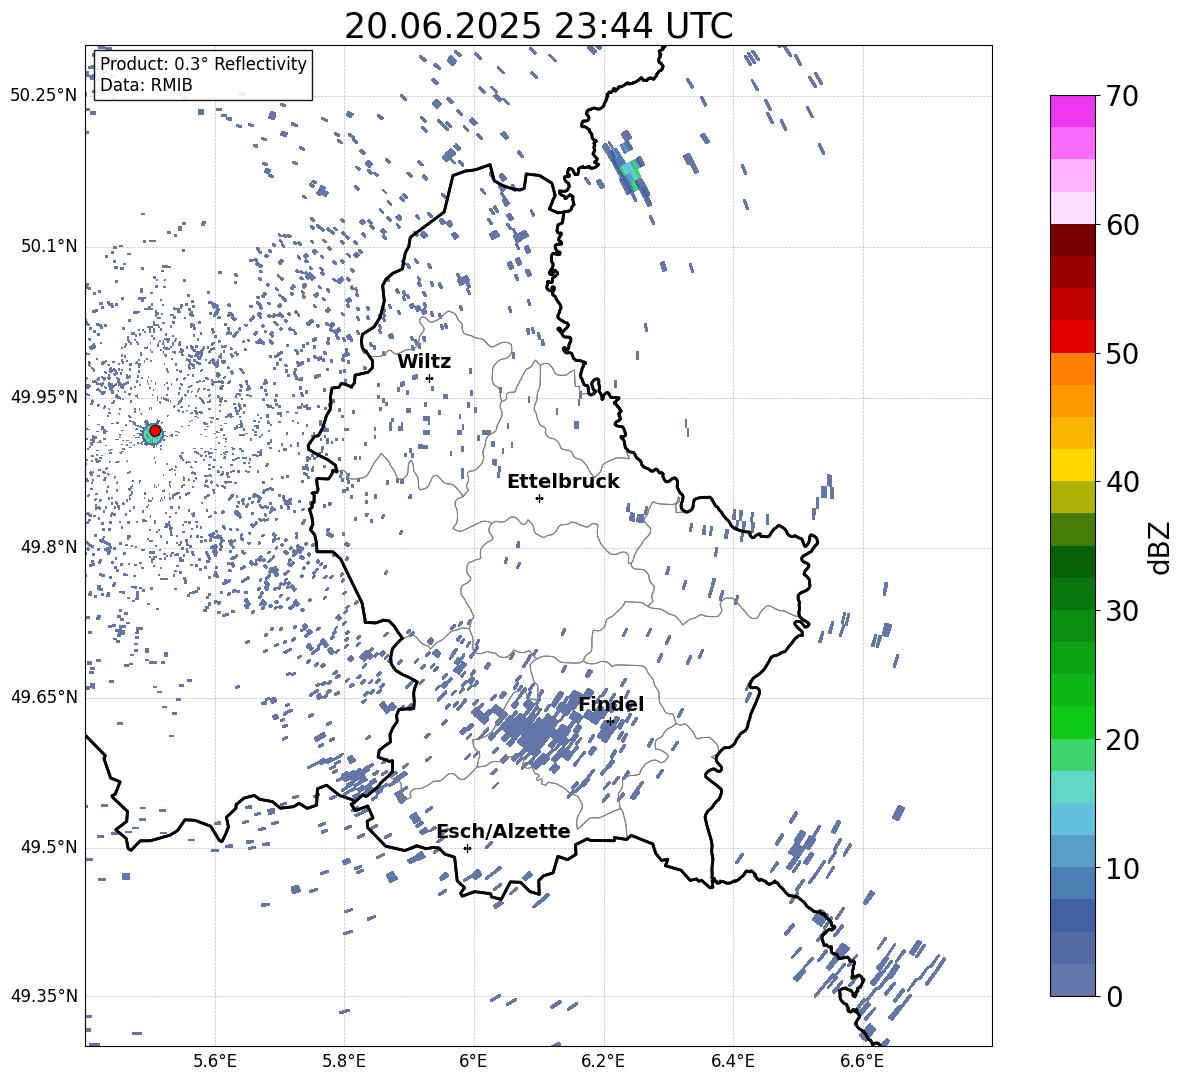
Task: Click the plus marker below Wiltz
Action: coord(430,378)
